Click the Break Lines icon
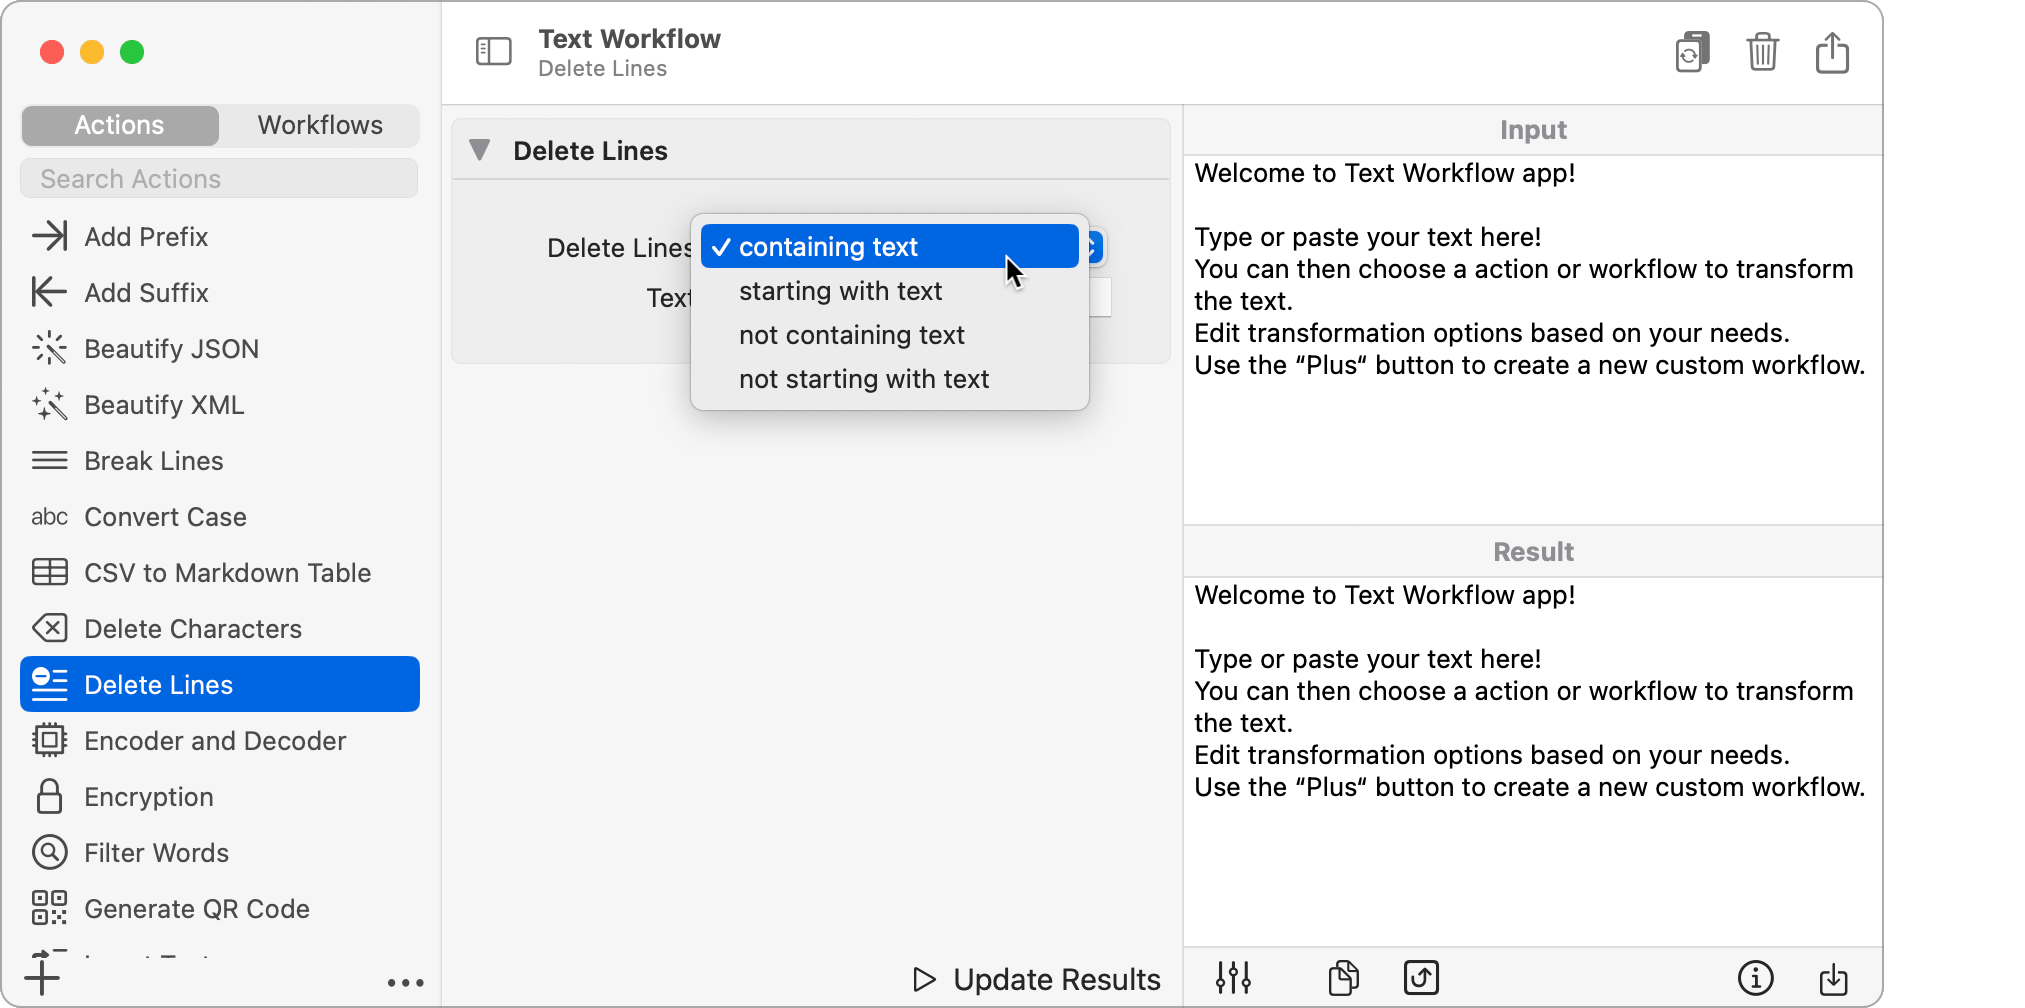The height and width of the screenshot is (1008, 2025). pos(49,460)
